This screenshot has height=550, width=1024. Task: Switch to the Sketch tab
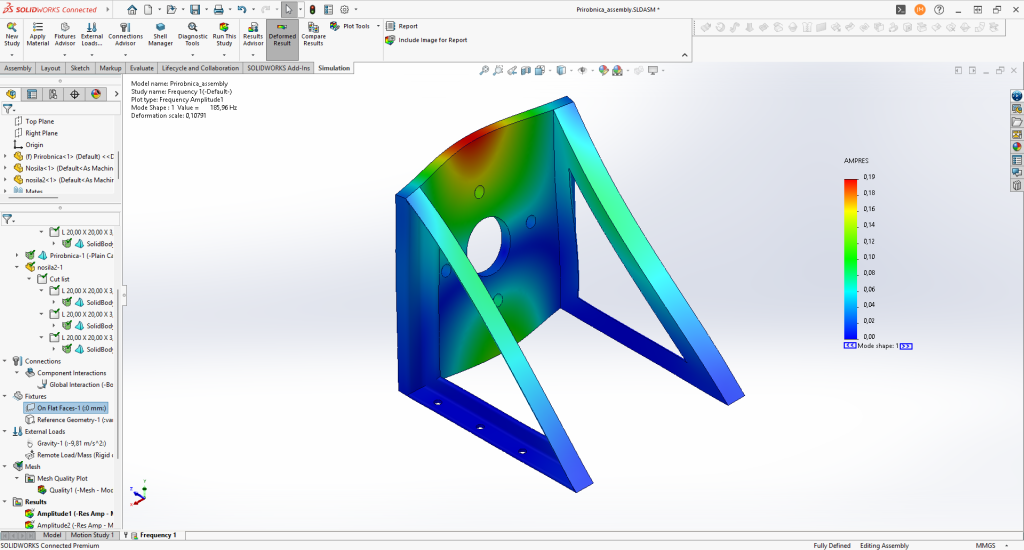coord(80,68)
